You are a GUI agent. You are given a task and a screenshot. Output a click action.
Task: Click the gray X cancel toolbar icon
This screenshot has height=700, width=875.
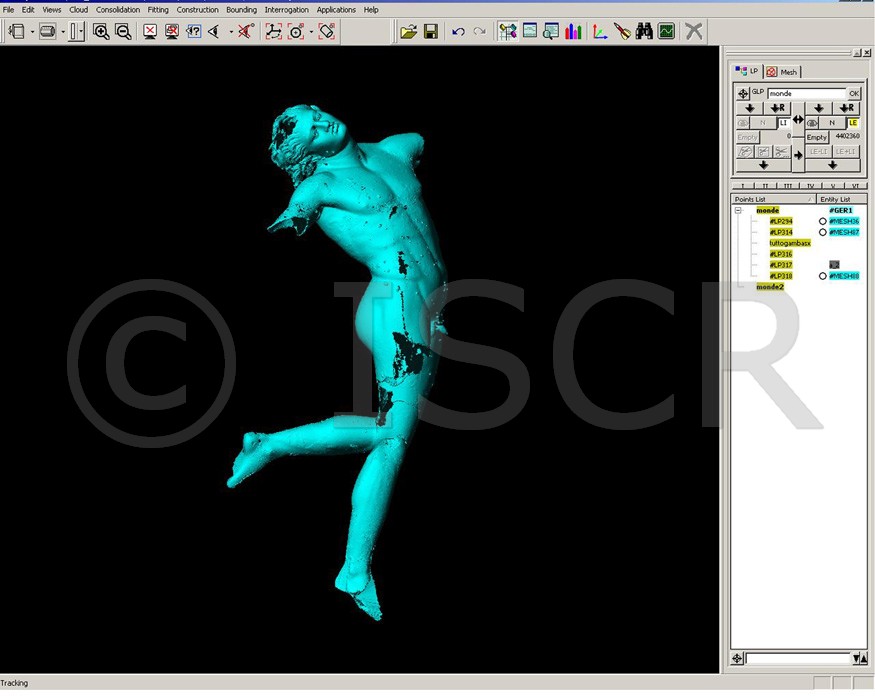pyautogui.click(x=694, y=31)
